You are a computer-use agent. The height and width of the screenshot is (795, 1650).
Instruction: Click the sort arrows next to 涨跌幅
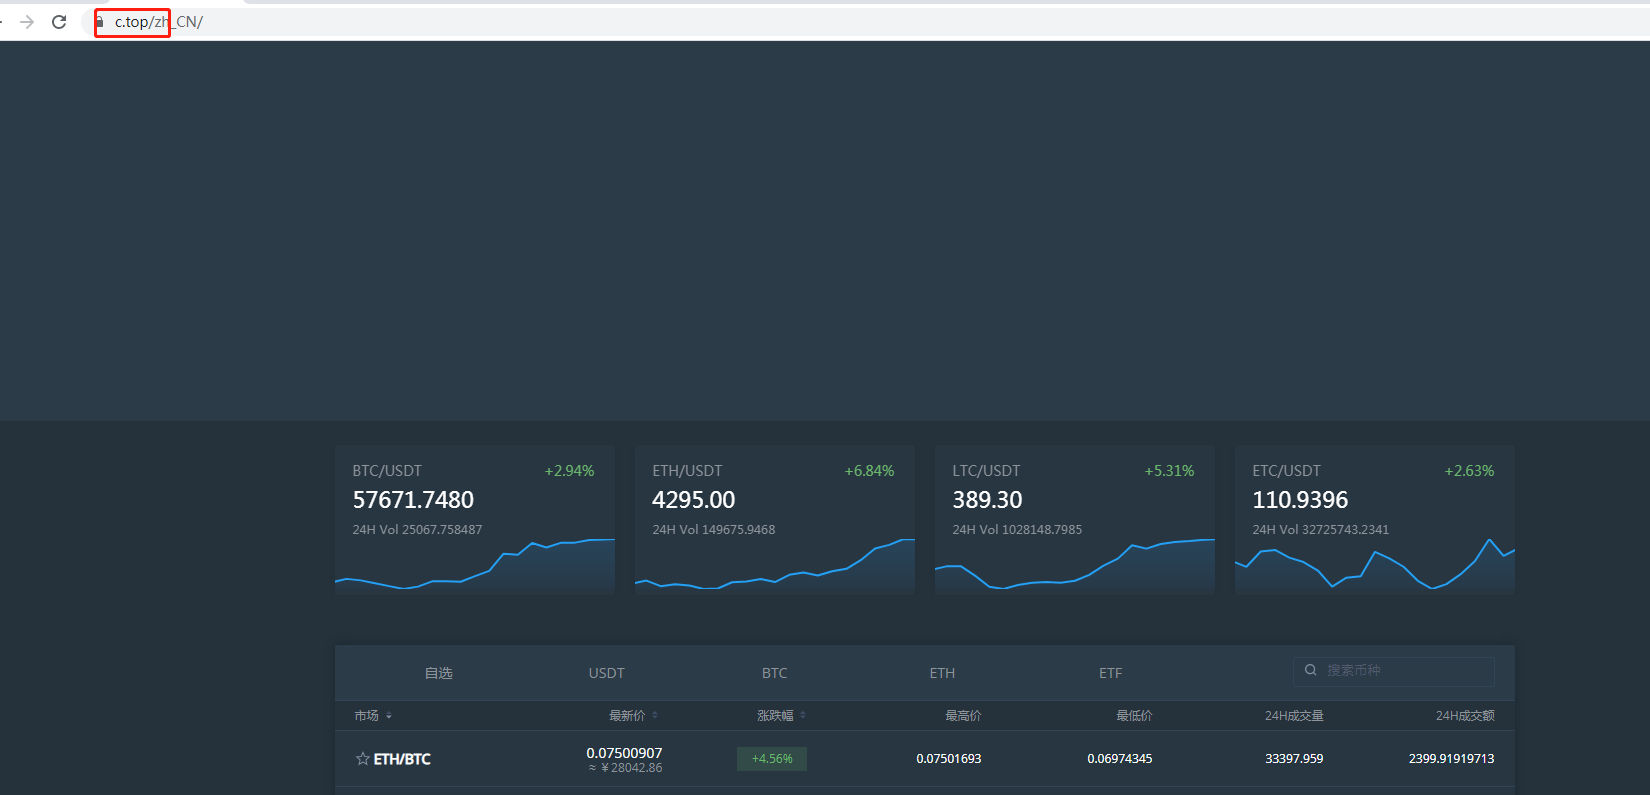pyautogui.click(x=803, y=716)
